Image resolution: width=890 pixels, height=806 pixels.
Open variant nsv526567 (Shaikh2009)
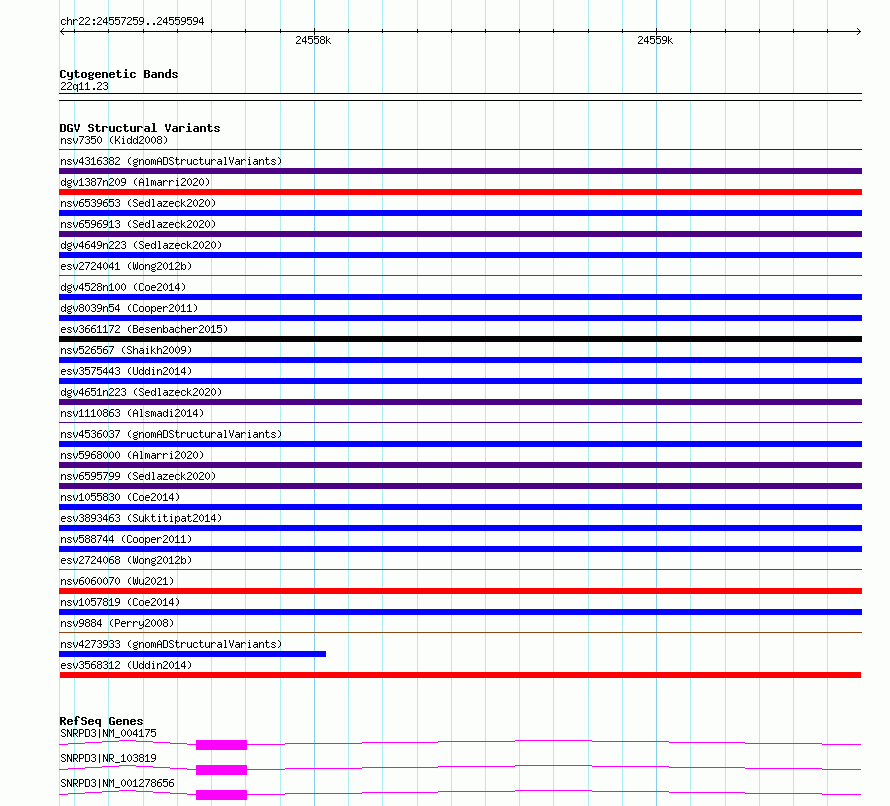[126, 350]
